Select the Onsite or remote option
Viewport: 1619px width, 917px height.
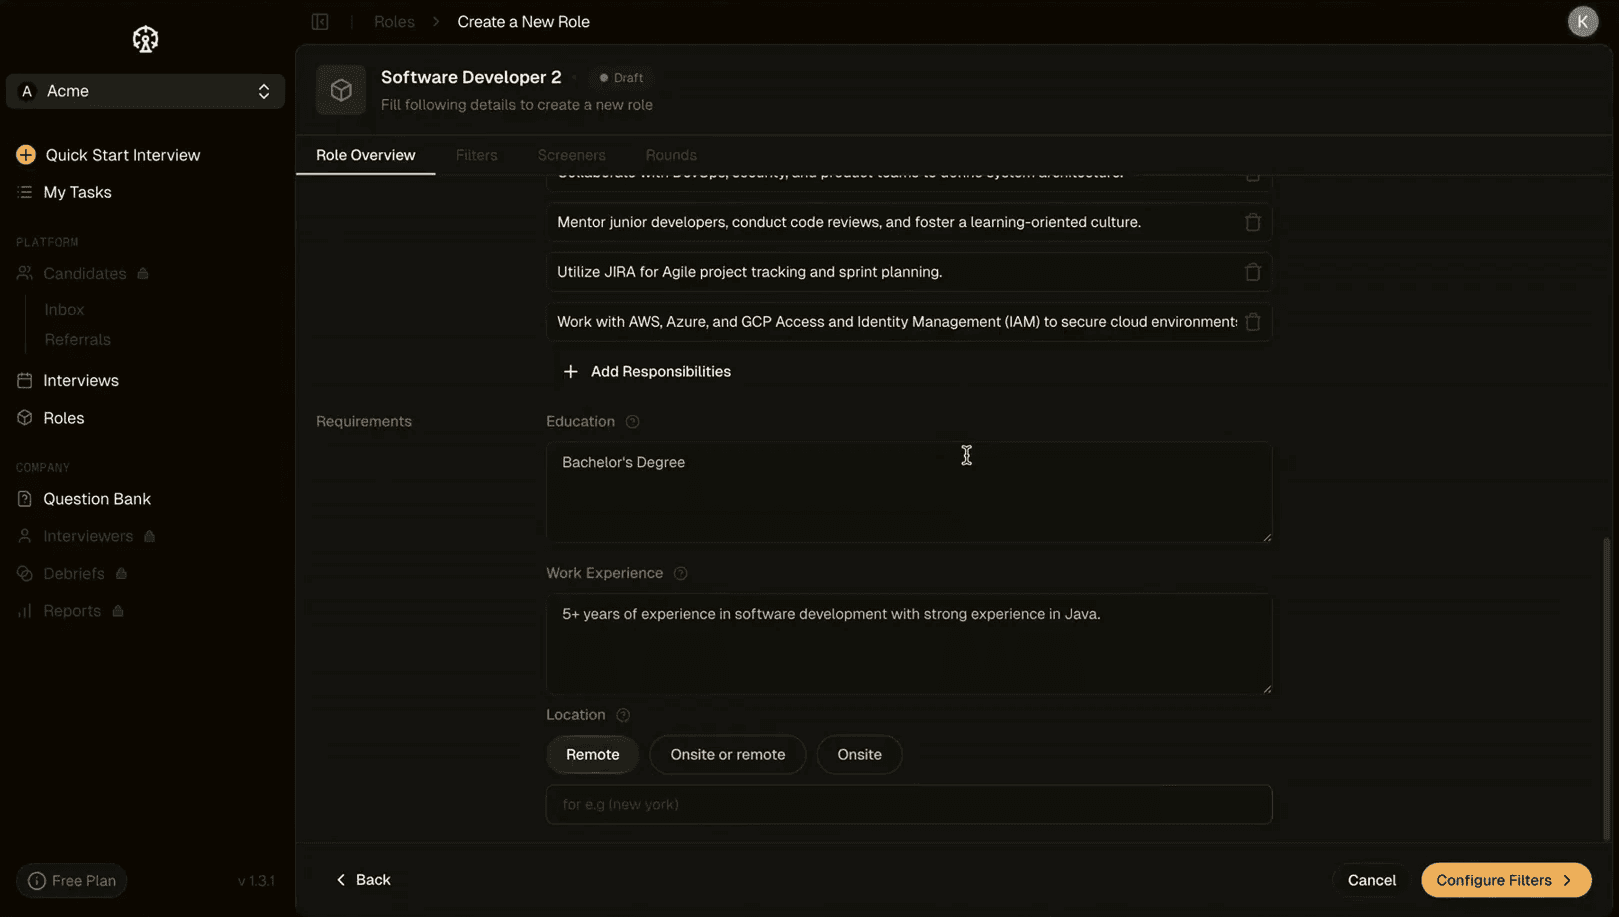[x=727, y=755]
